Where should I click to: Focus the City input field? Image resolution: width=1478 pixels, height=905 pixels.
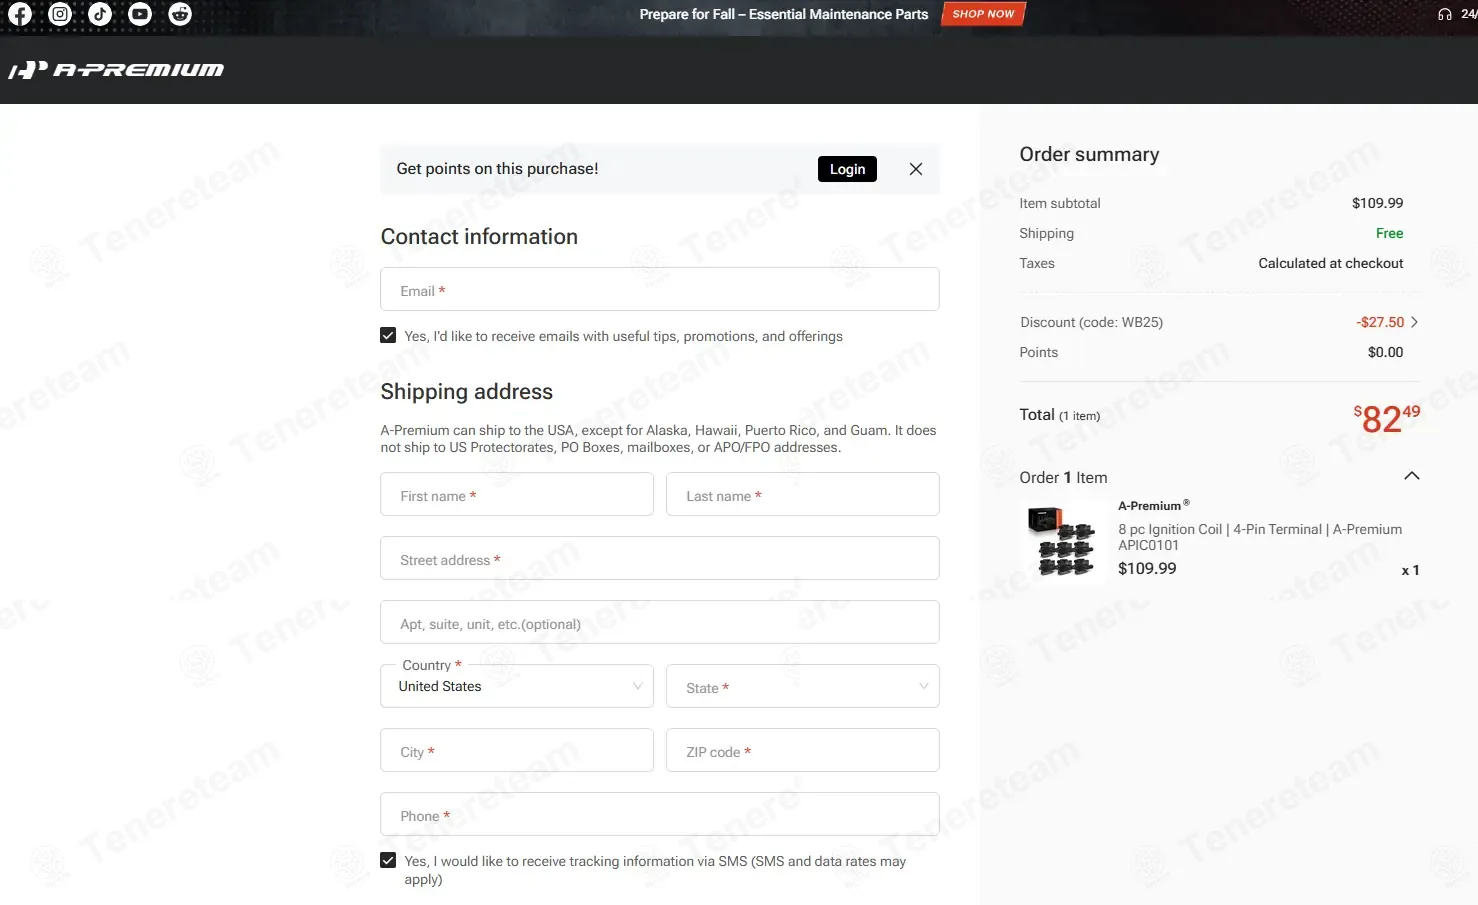[x=517, y=750]
